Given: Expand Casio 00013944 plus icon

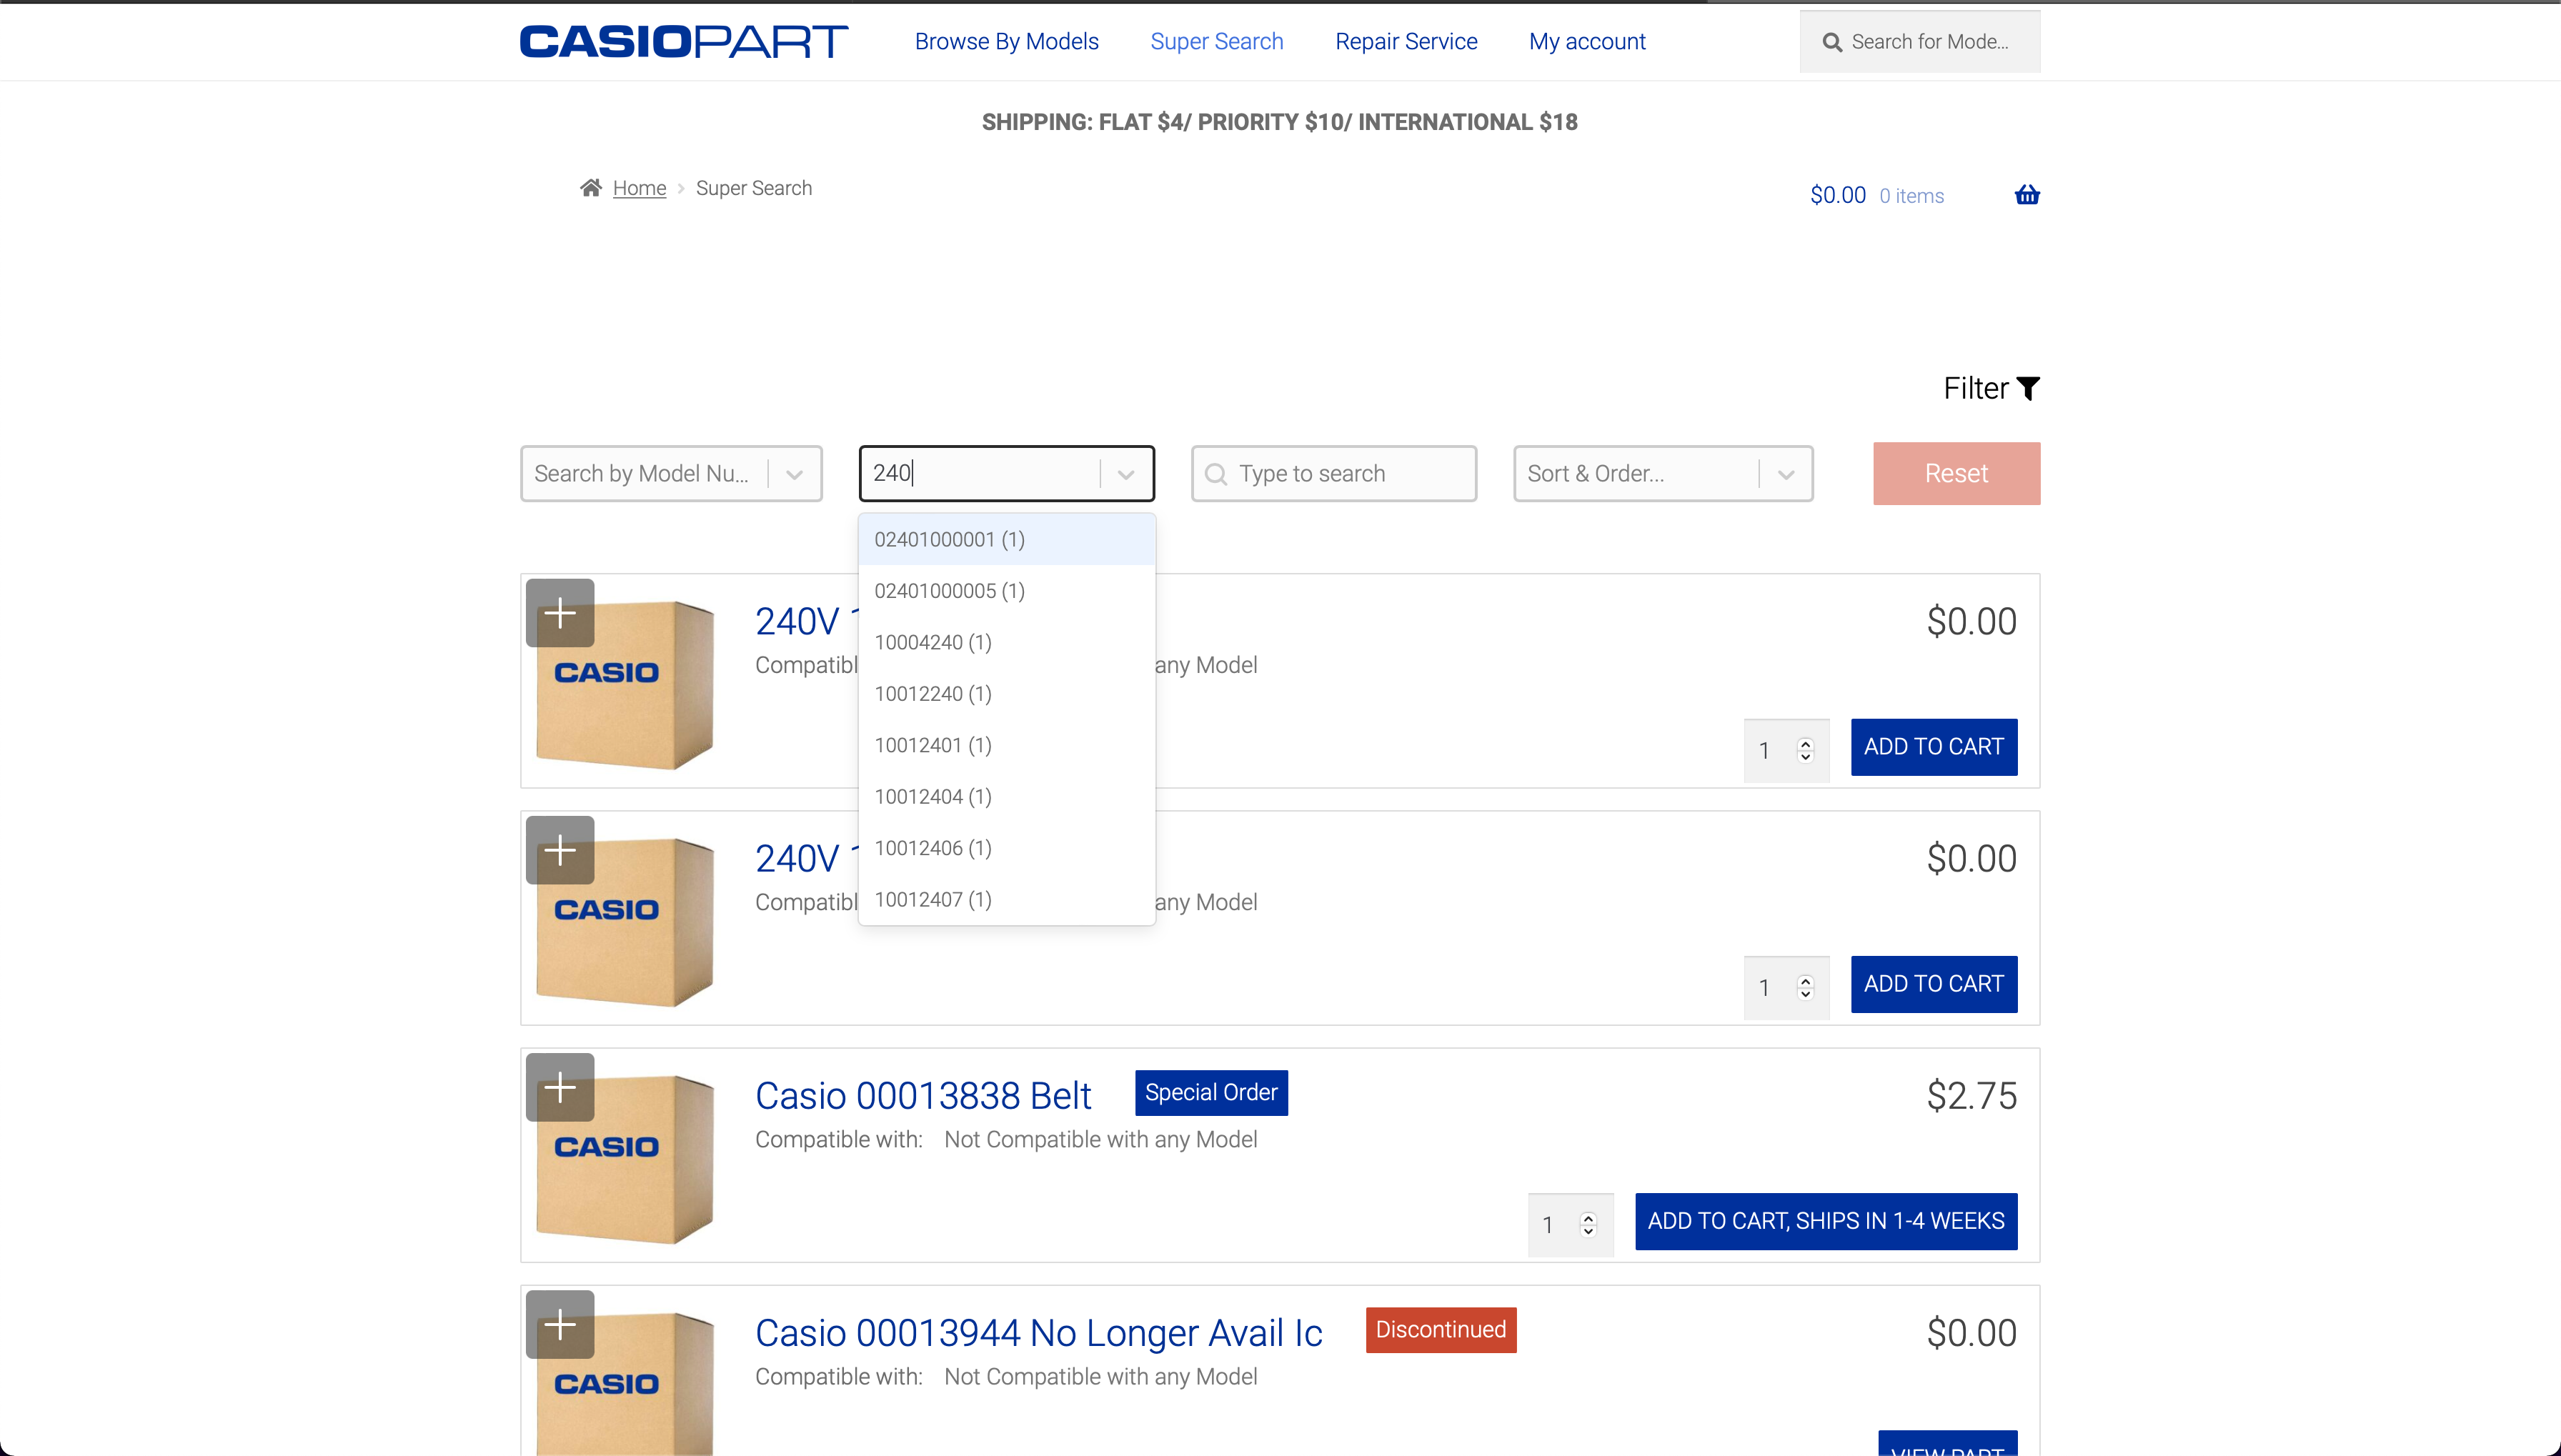Looking at the screenshot, I should point(560,1324).
